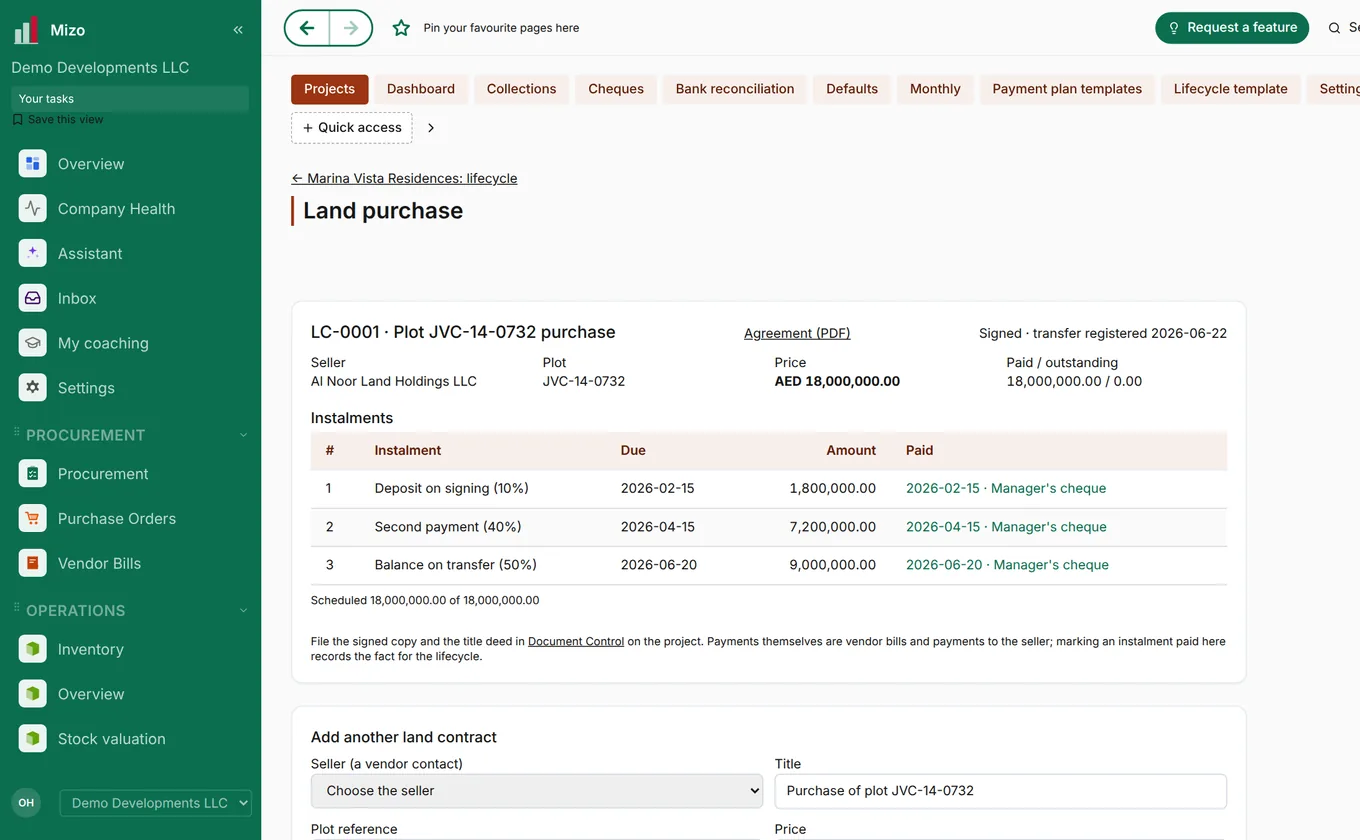Switch to Payment plan templates tab

pos(1067,89)
